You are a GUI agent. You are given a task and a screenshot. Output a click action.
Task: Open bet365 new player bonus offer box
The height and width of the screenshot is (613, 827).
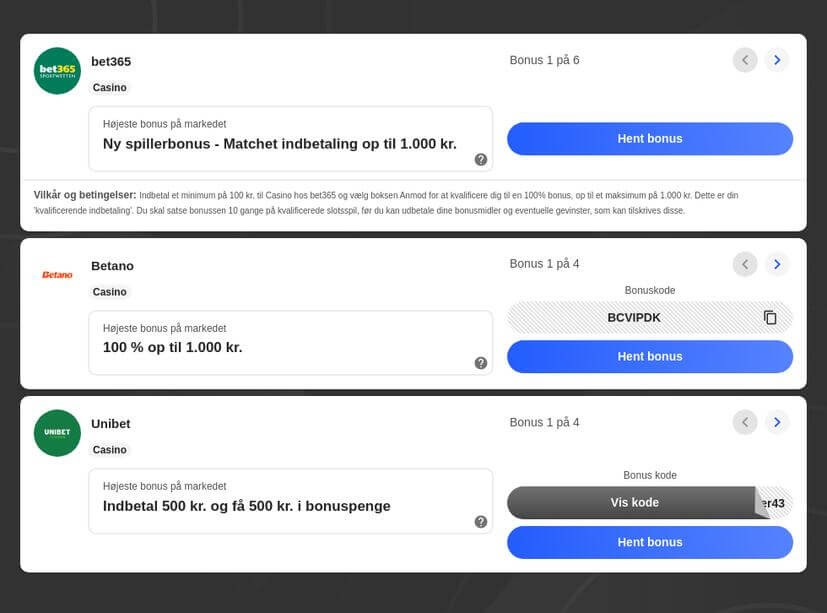(291, 139)
